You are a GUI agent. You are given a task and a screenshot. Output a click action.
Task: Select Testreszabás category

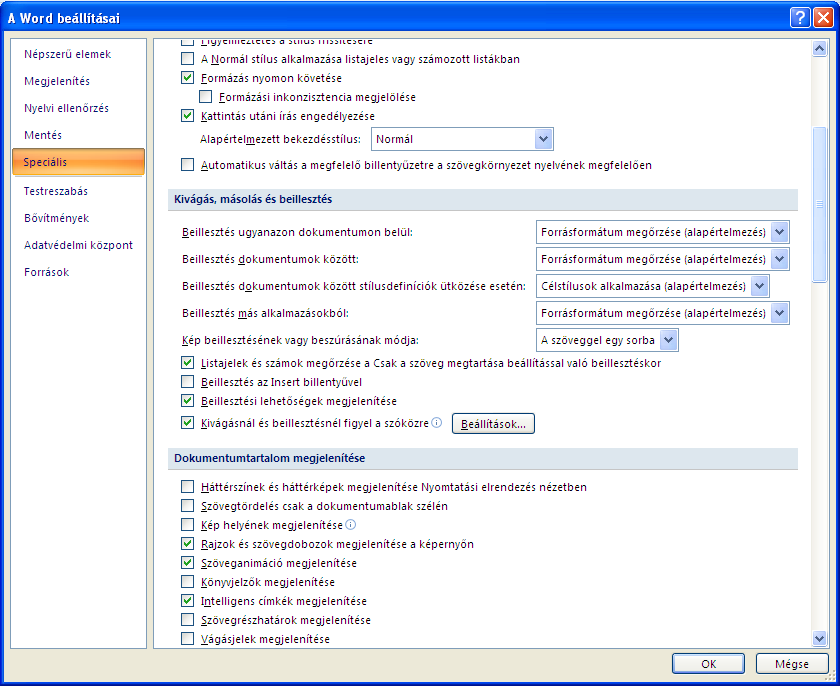pyautogui.click(x=78, y=191)
